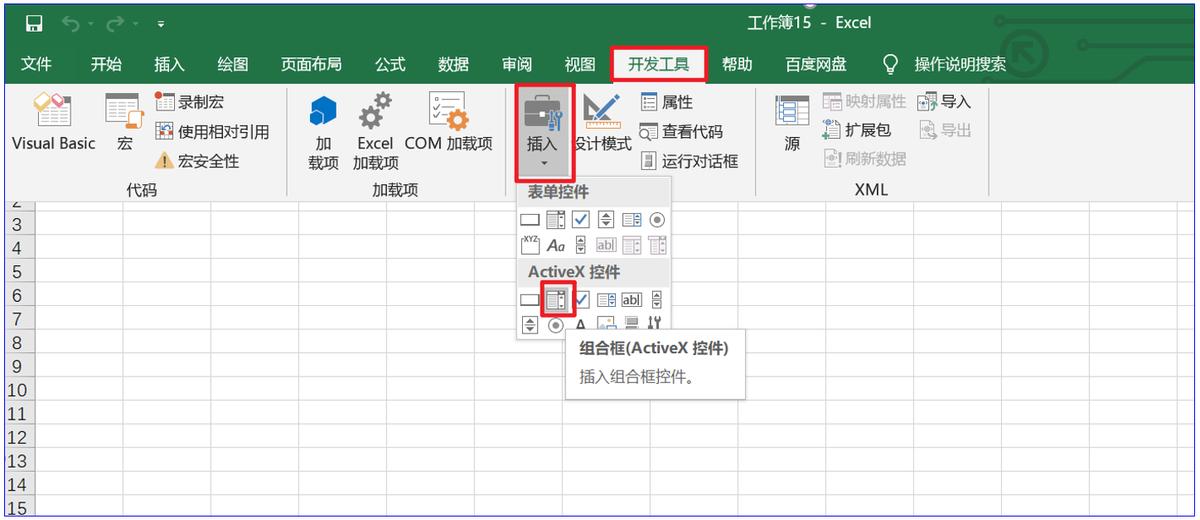Viewport: 1200px width, 520px height.
Task: Expand Customize Quick Access Toolbar arrow
Action: click(161, 23)
